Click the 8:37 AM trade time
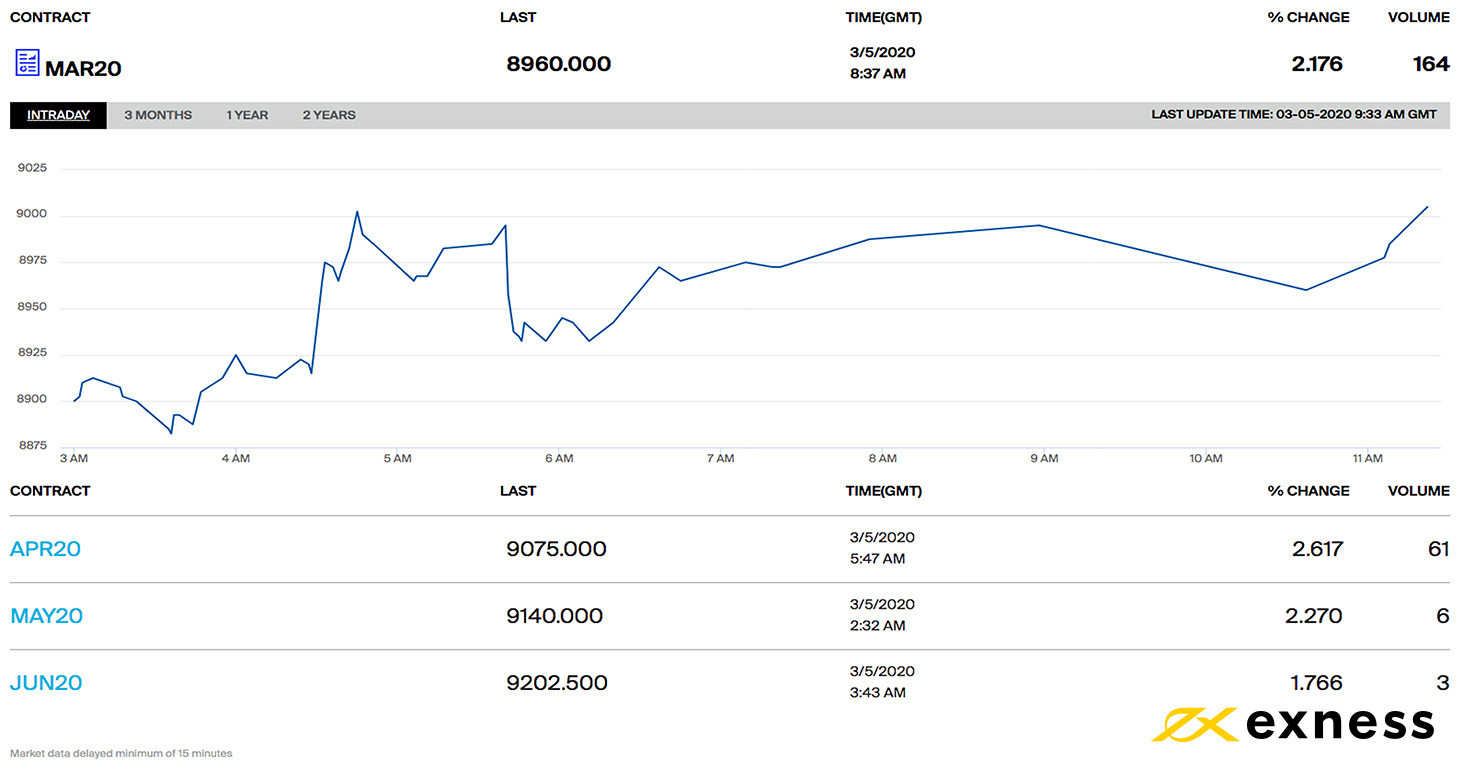The image size is (1463, 768). point(878,74)
